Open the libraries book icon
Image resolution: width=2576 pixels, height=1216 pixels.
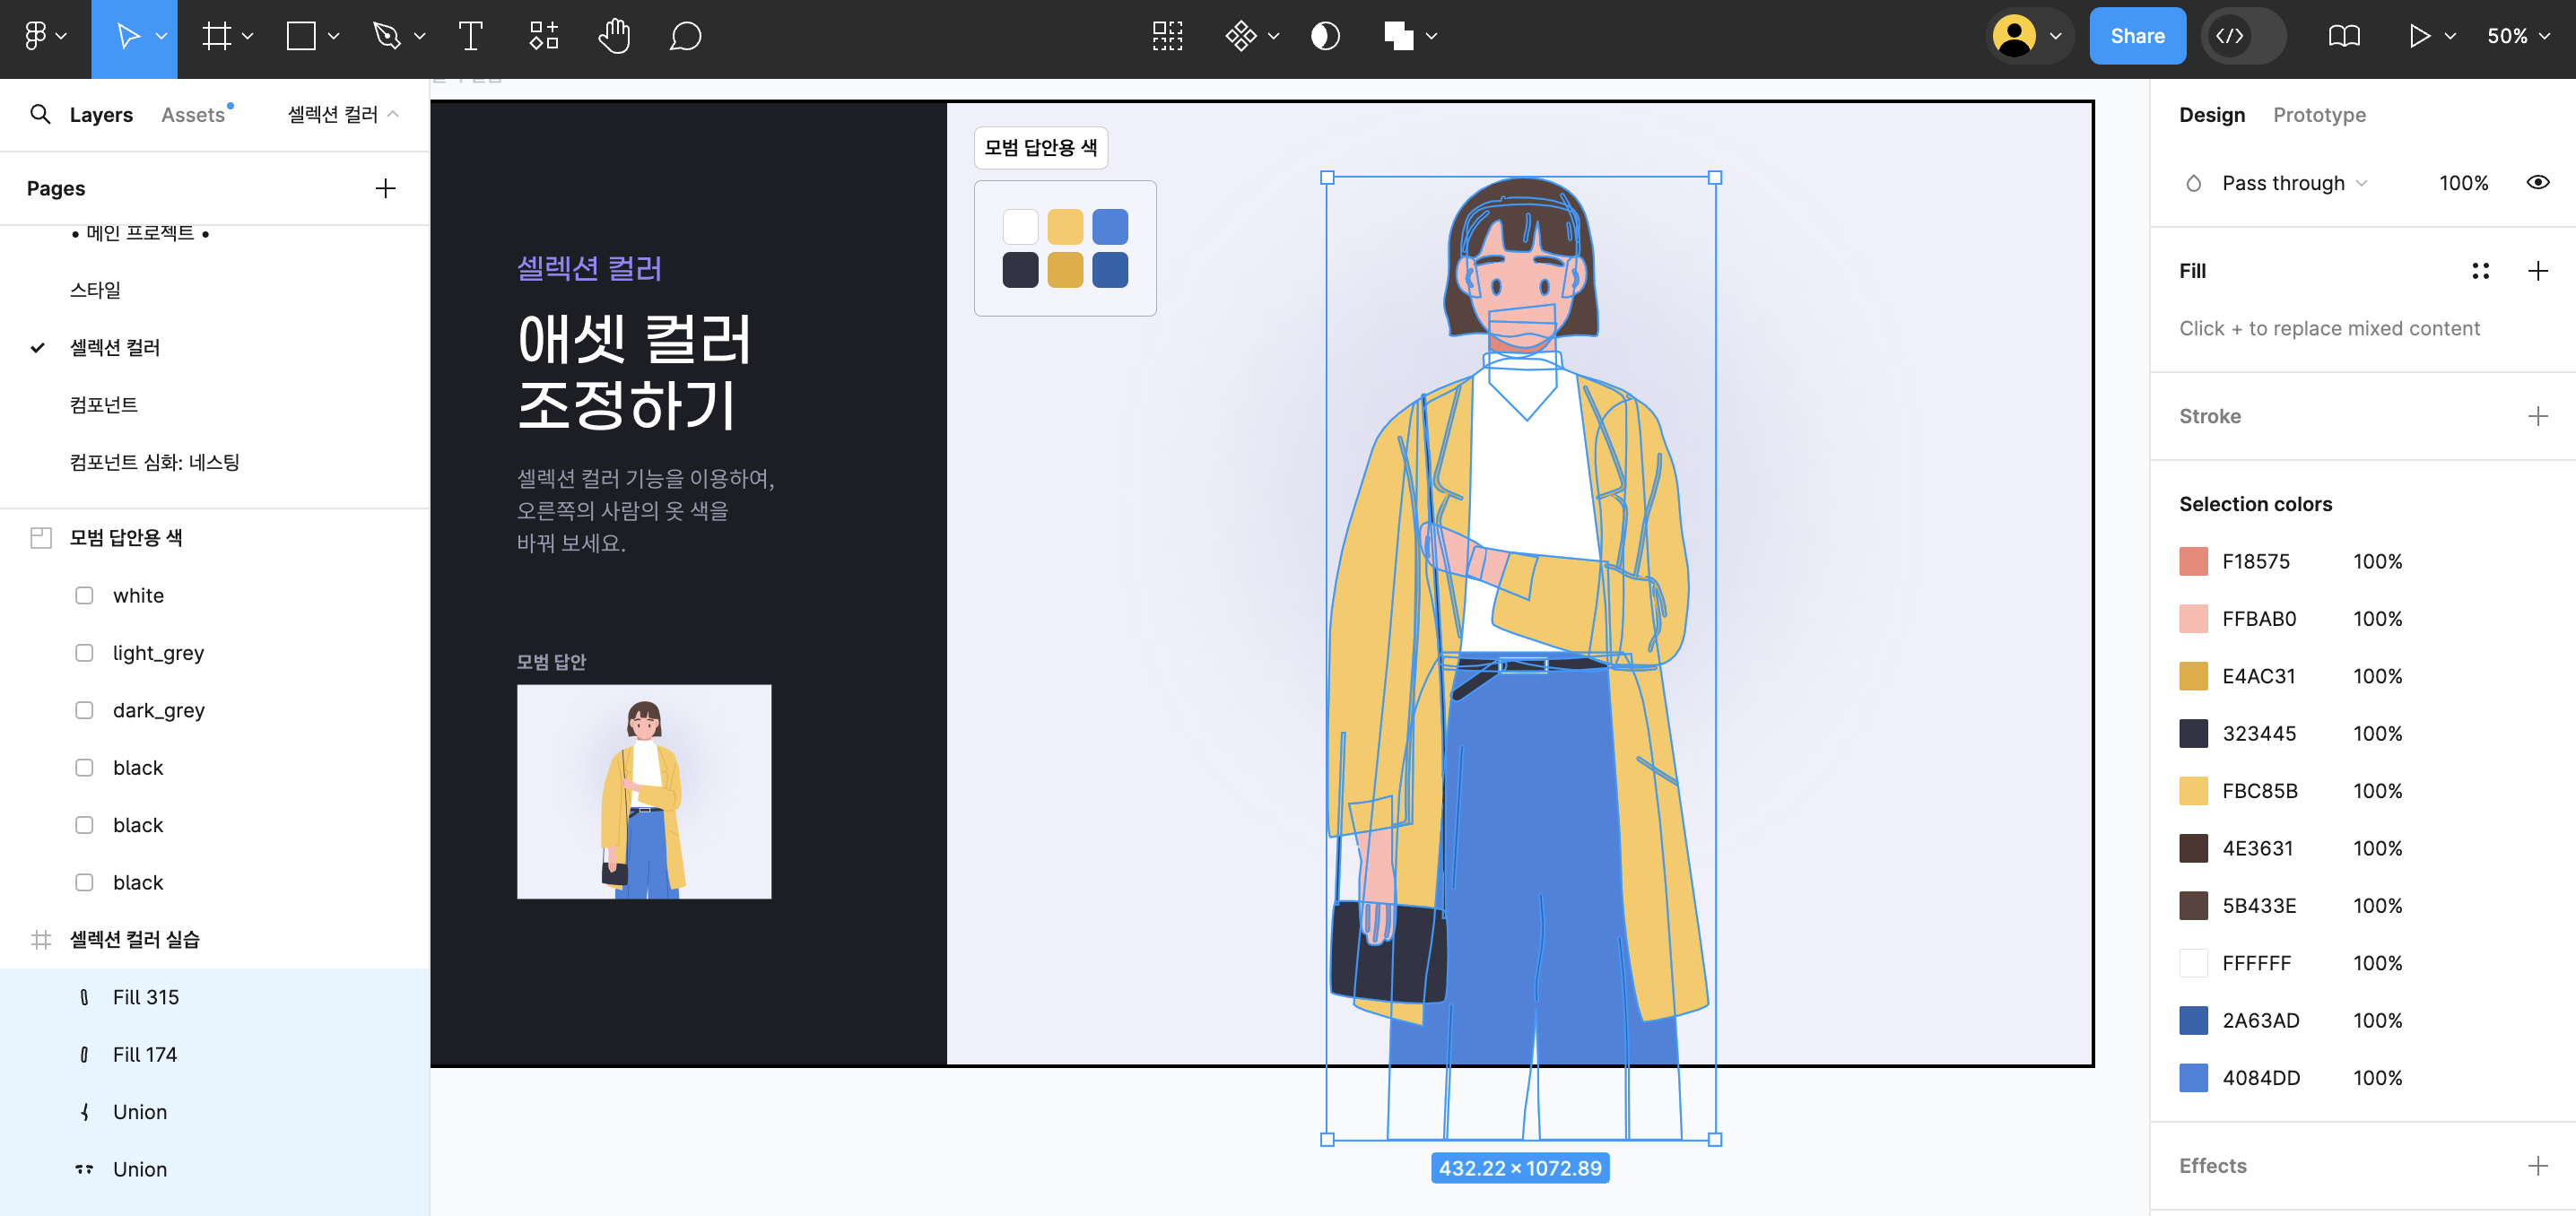2343,37
